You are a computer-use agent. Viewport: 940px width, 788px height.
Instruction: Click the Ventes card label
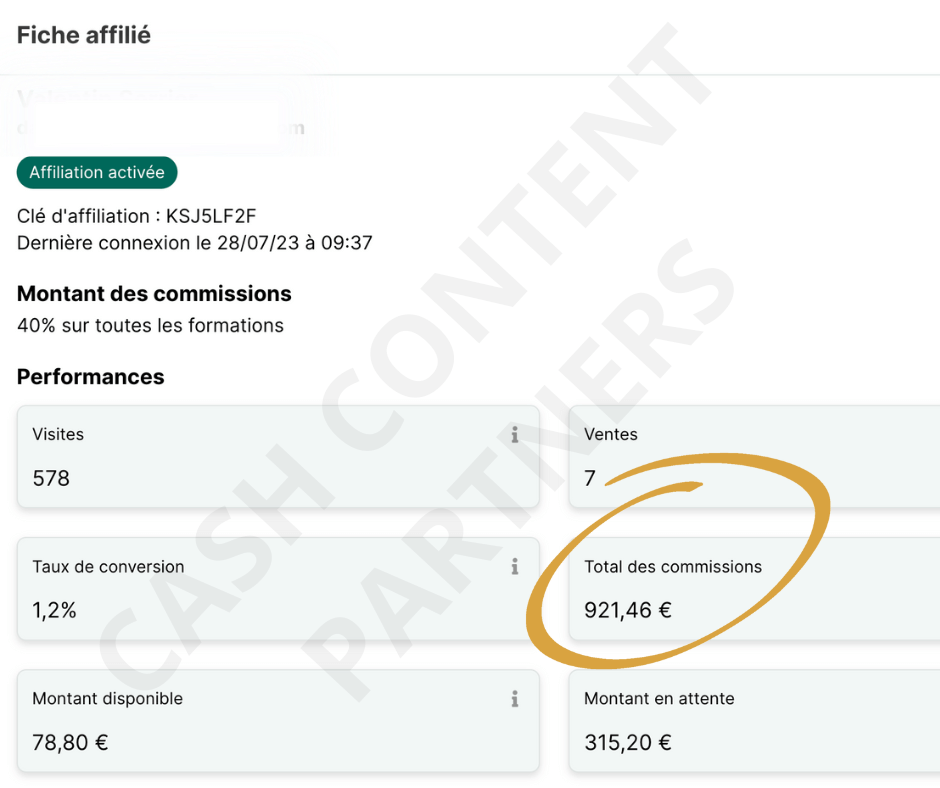(x=611, y=435)
